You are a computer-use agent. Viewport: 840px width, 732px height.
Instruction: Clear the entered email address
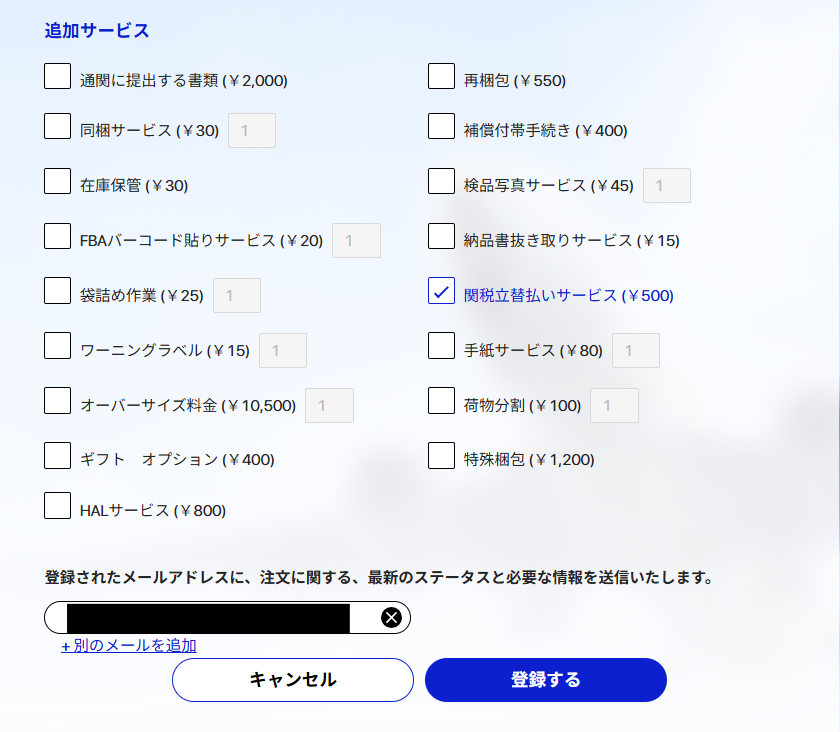[390, 617]
